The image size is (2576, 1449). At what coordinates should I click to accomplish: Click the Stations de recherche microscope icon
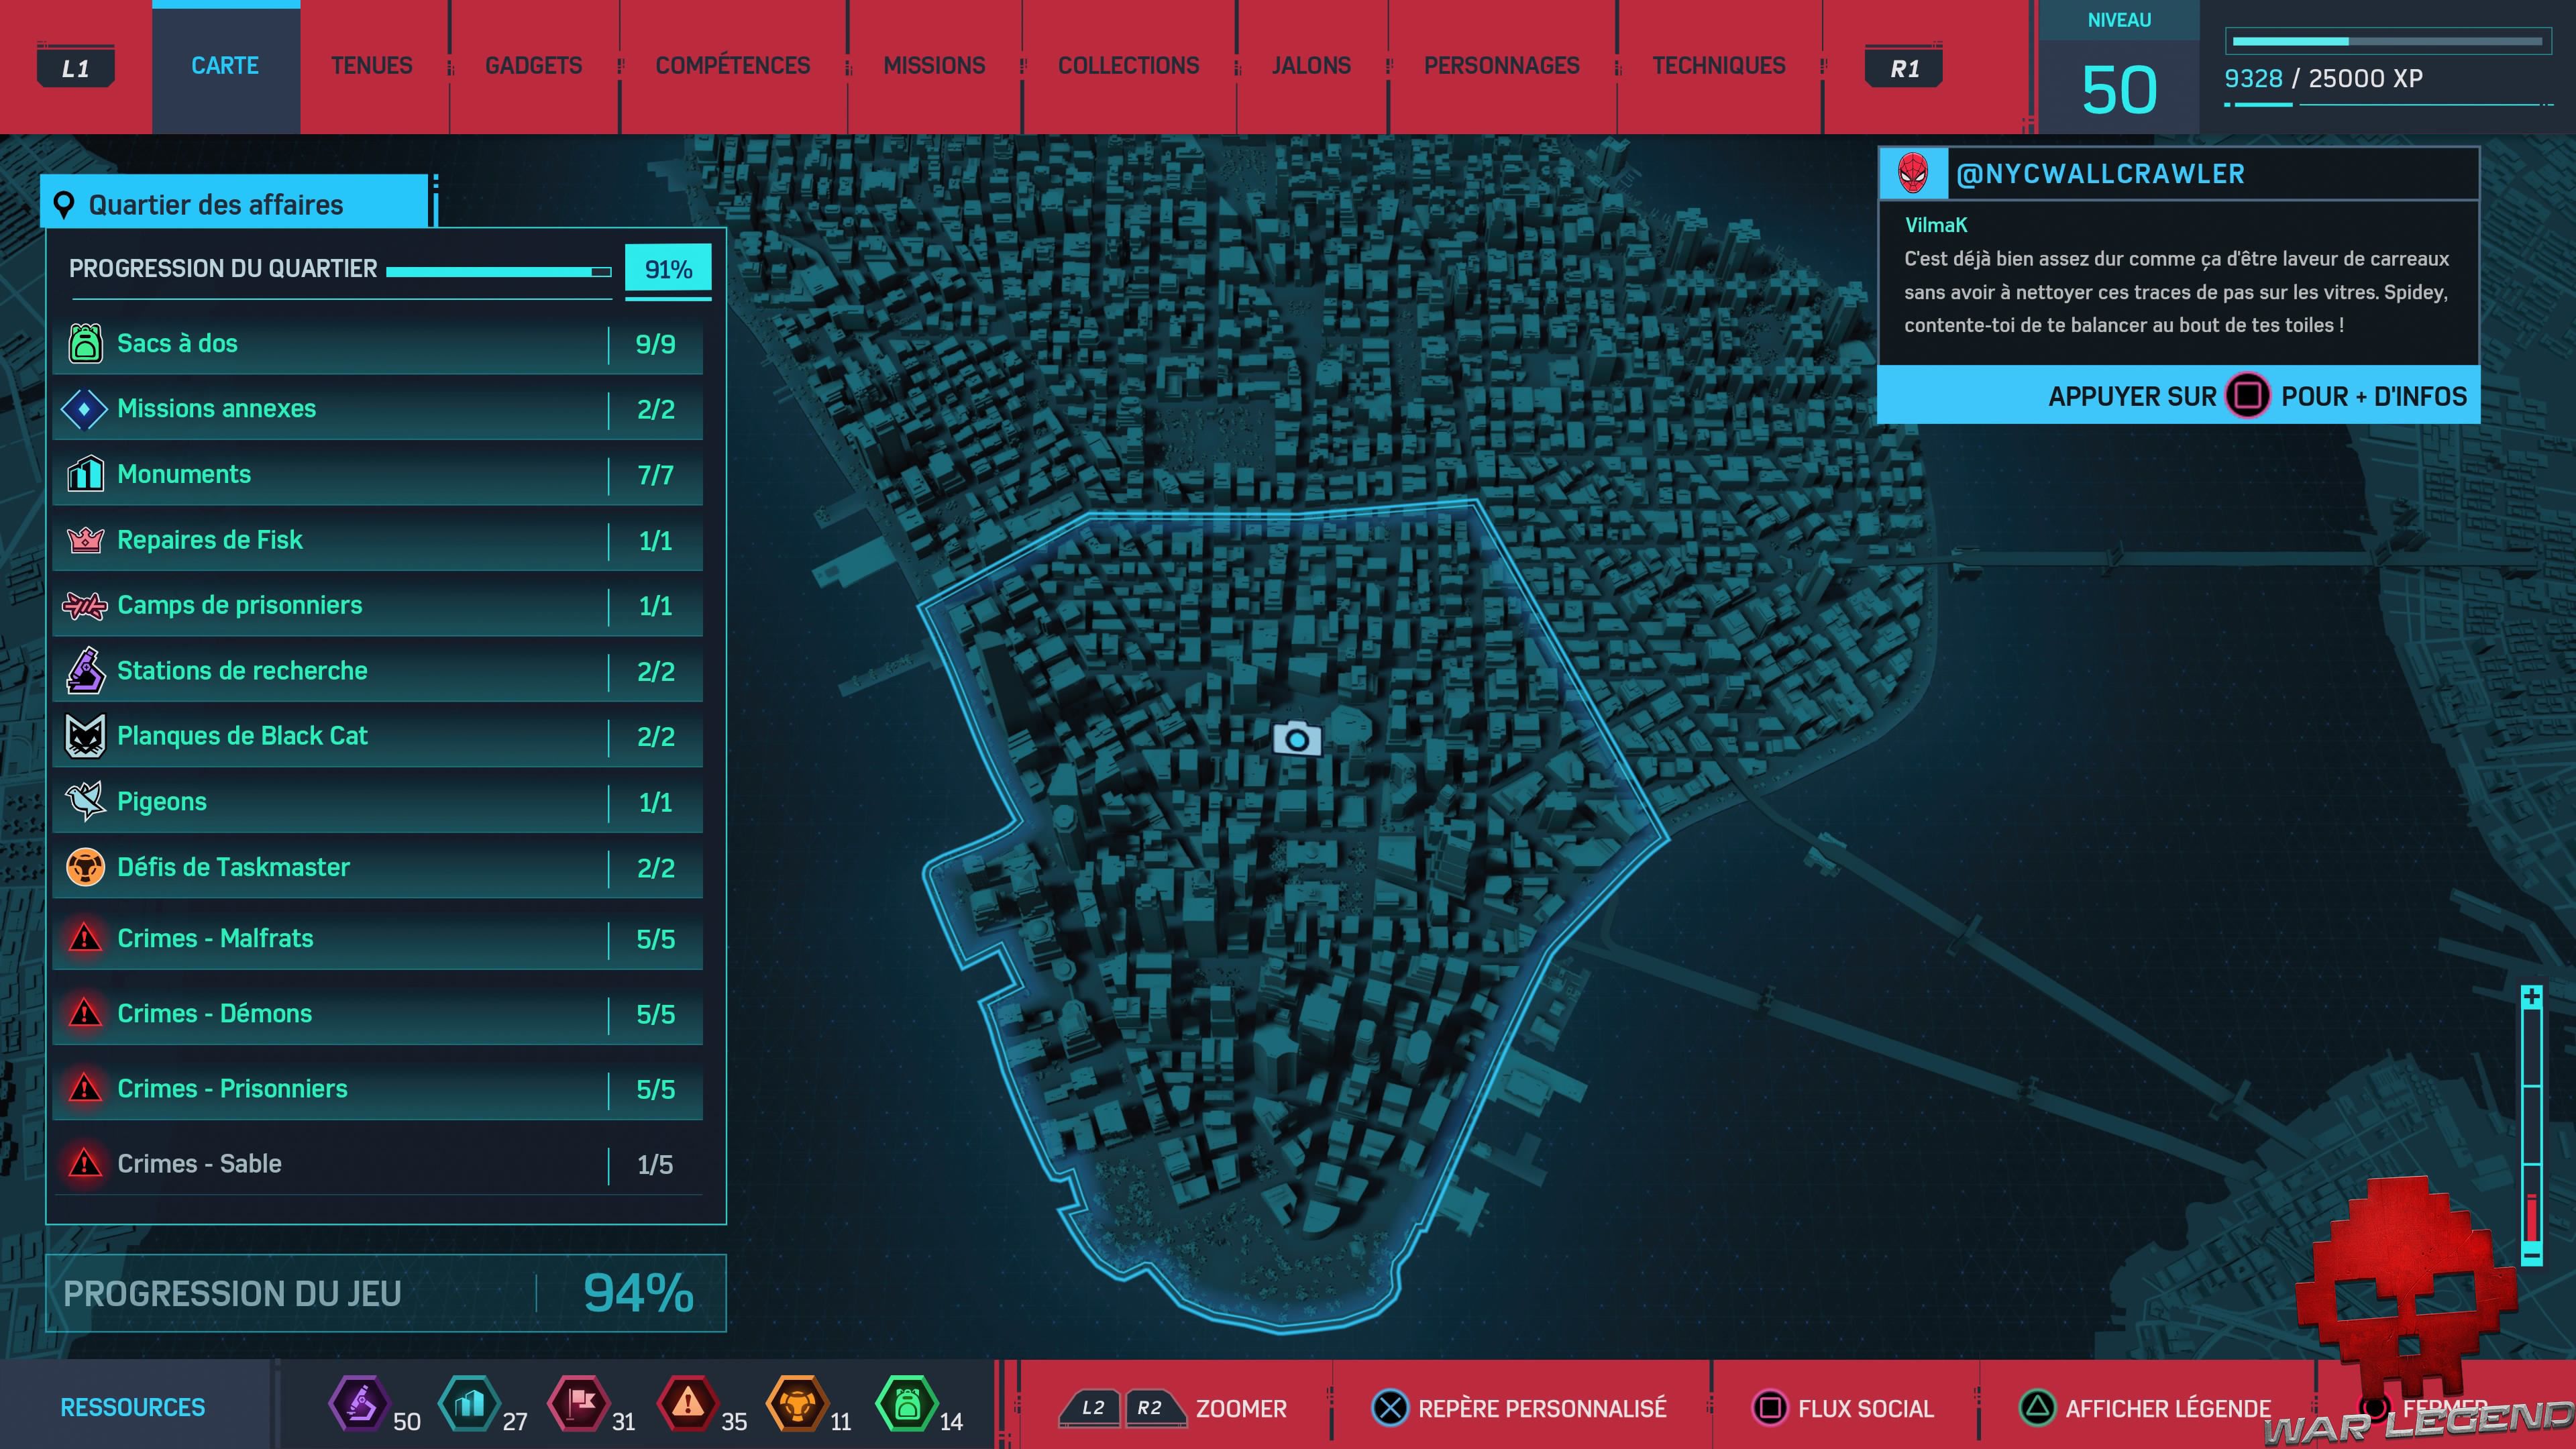pyautogui.click(x=85, y=670)
